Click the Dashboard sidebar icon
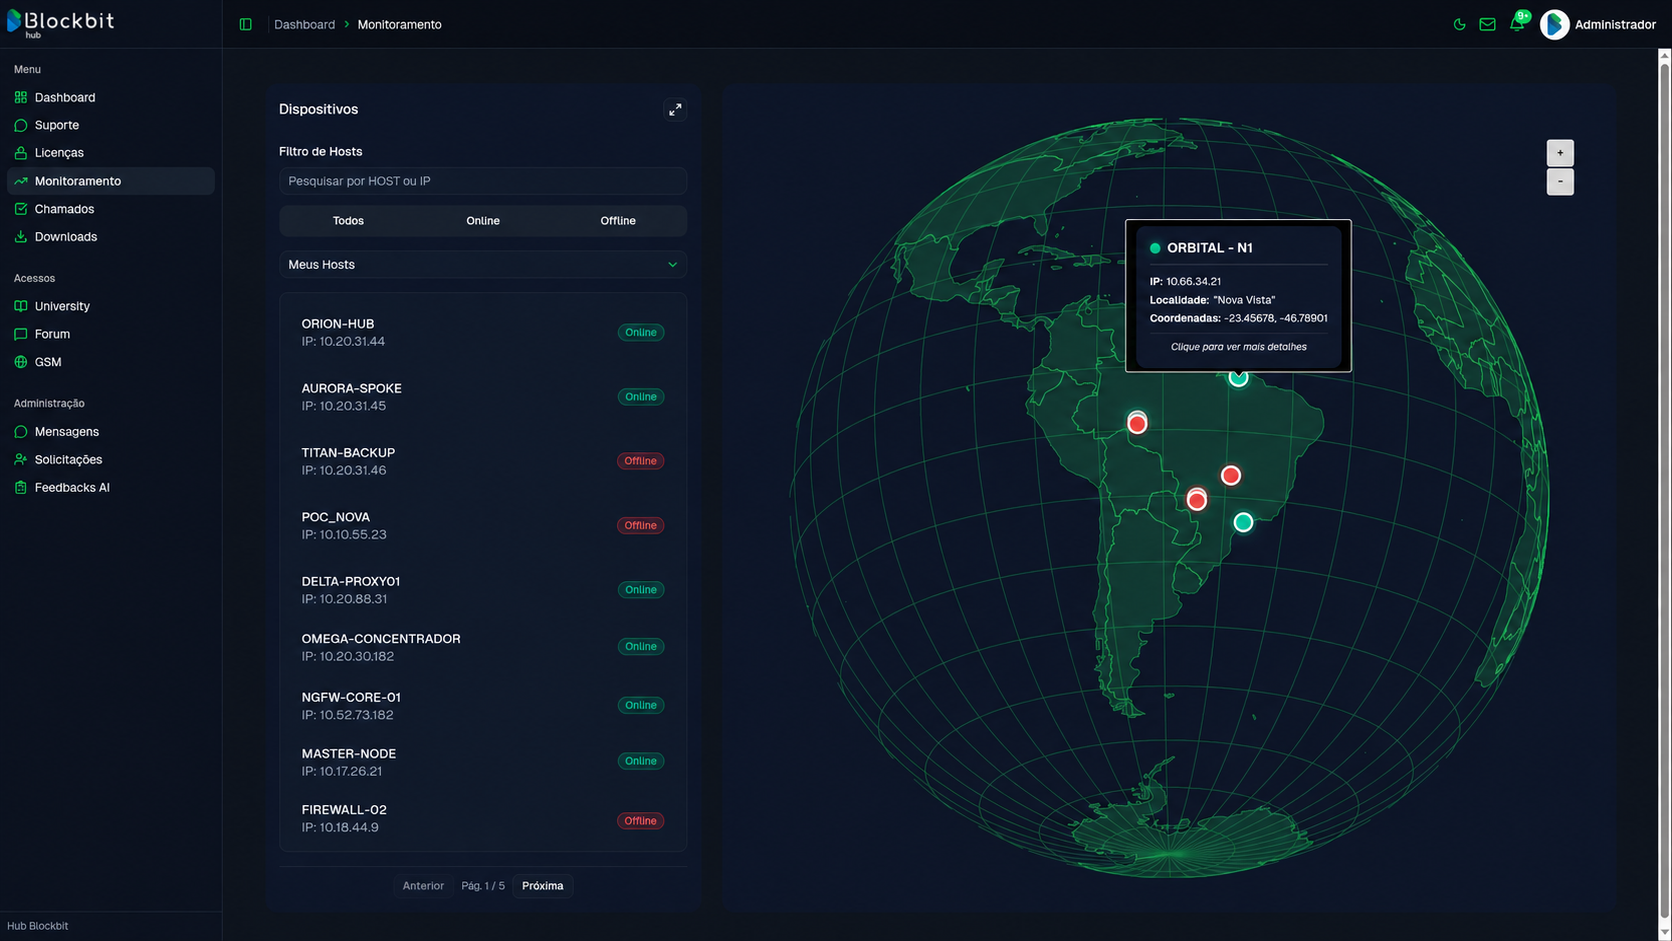The height and width of the screenshot is (941, 1672). 21,97
